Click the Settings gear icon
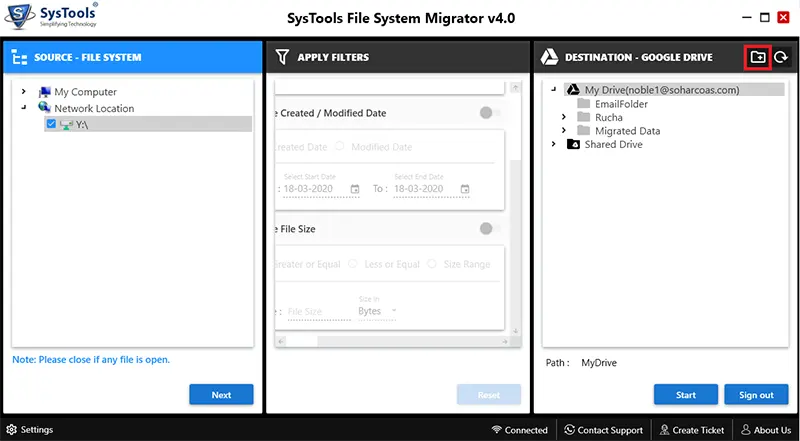The height and width of the screenshot is (441, 800). pos(12,430)
